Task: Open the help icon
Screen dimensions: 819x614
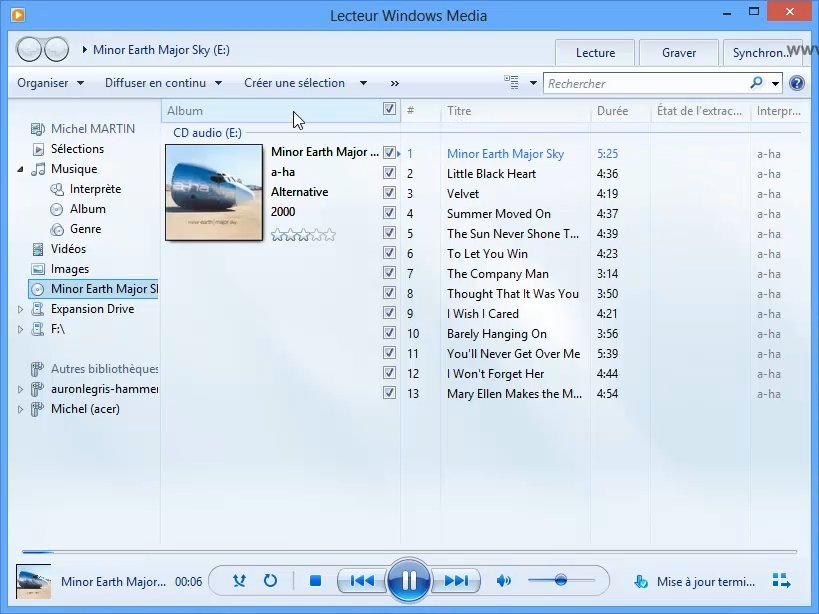Action: (x=797, y=83)
